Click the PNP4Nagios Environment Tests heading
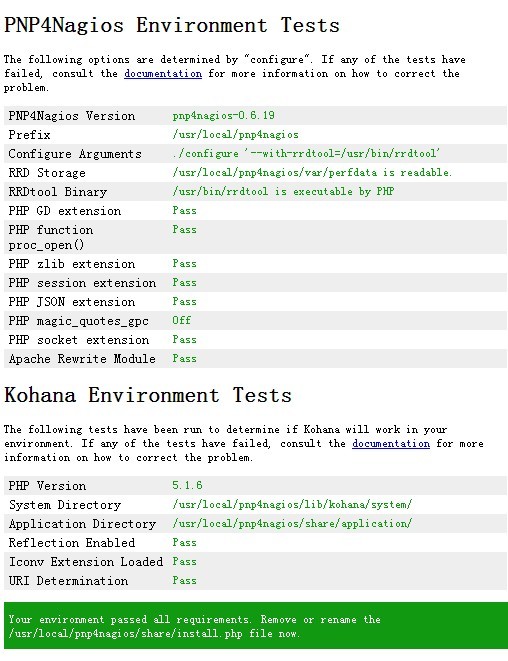 pyautogui.click(x=172, y=25)
